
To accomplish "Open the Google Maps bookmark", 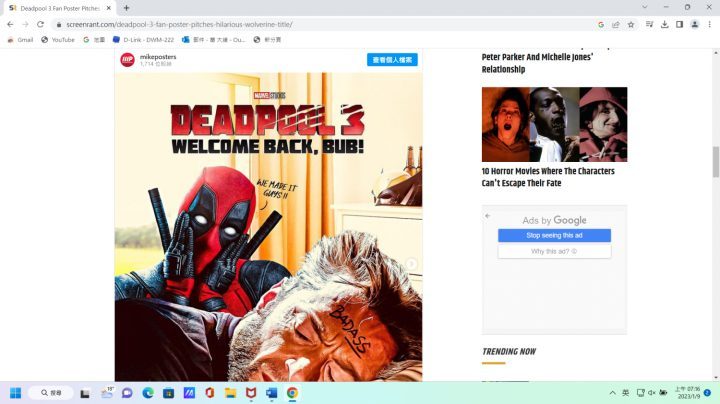I will pos(94,40).
